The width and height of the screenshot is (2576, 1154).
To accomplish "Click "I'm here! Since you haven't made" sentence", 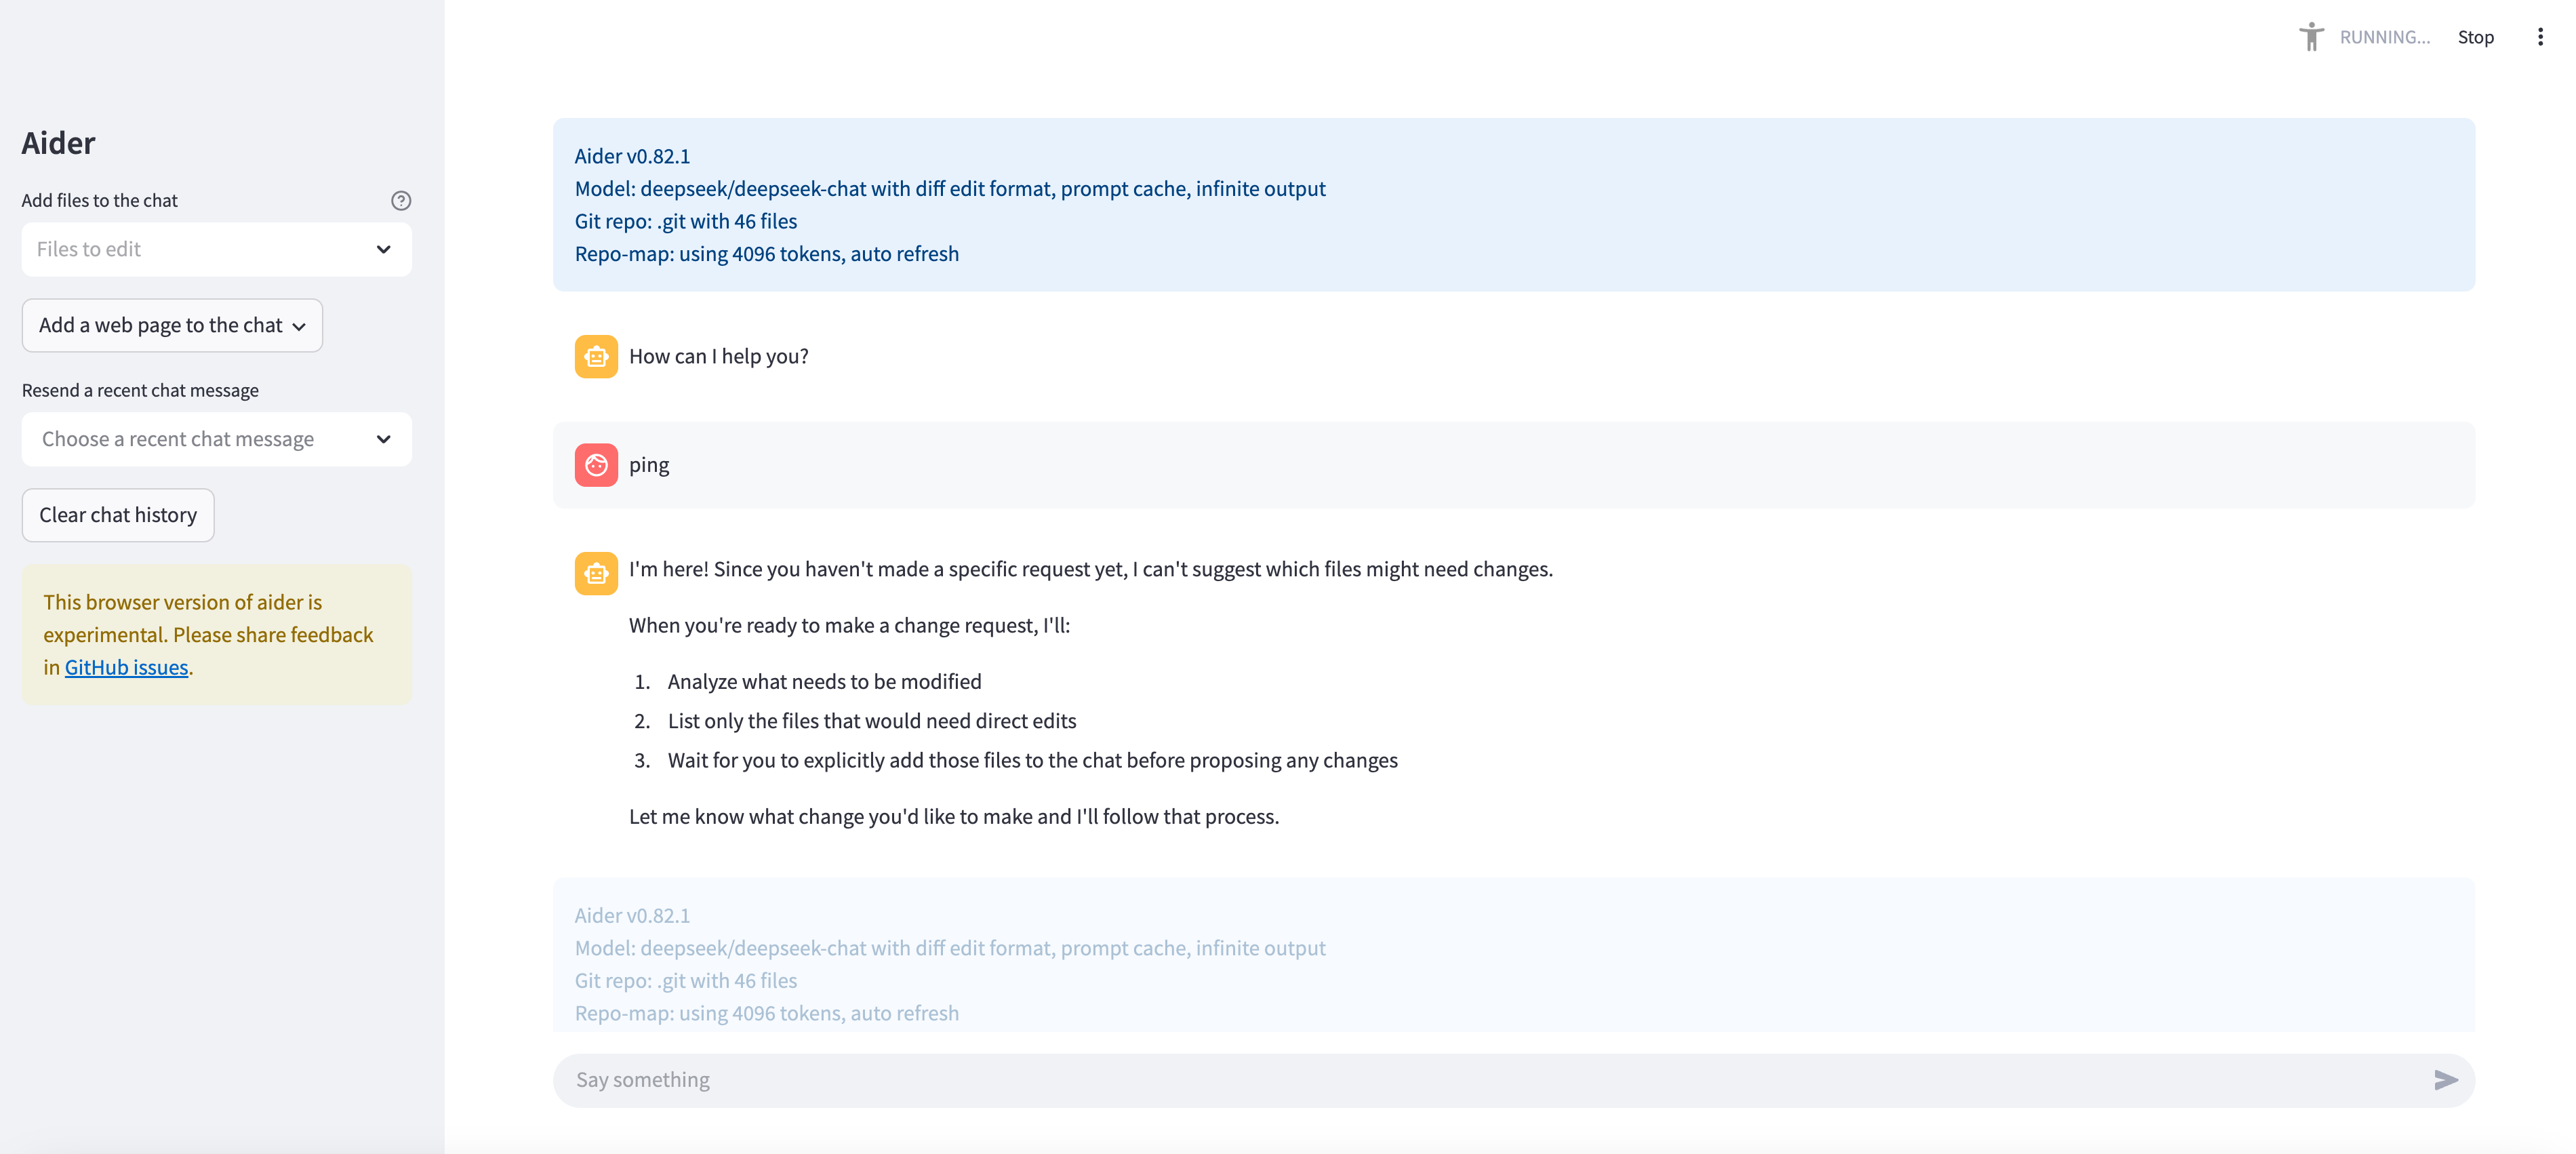I will 1091,569.
